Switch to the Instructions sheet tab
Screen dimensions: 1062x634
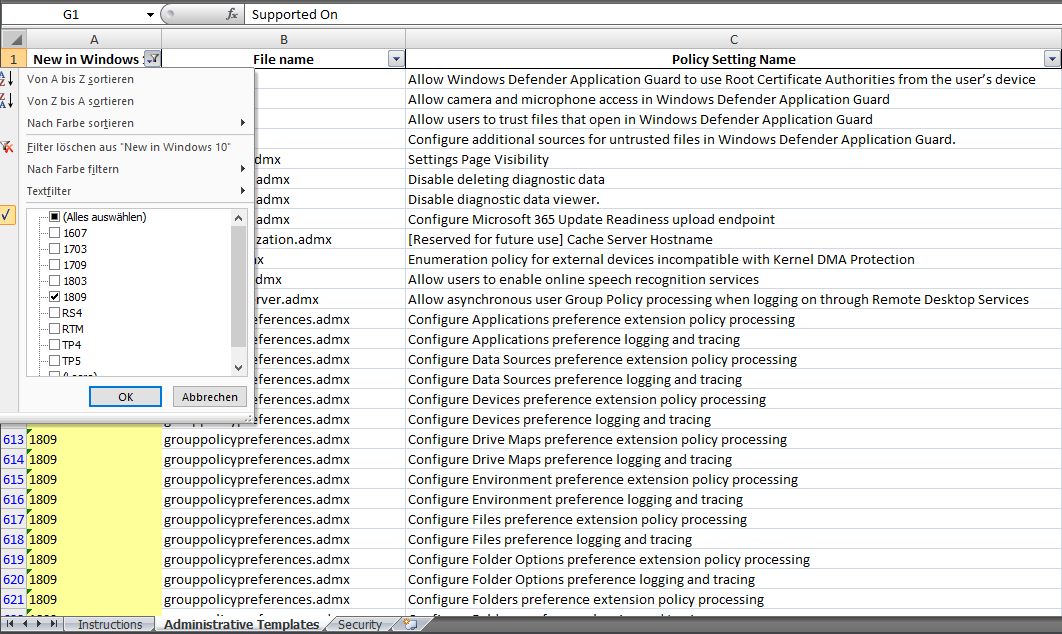[x=110, y=624]
